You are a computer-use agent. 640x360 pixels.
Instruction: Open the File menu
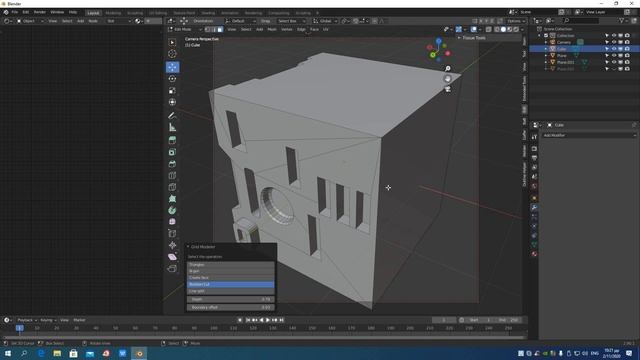pyautogui.click(x=14, y=12)
